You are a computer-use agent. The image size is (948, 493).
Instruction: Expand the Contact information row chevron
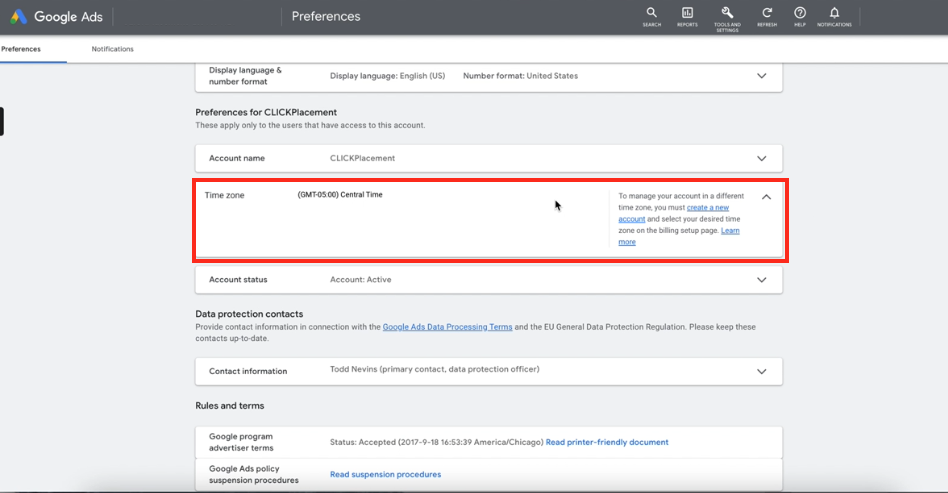pyautogui.click(x=762, y=371)
